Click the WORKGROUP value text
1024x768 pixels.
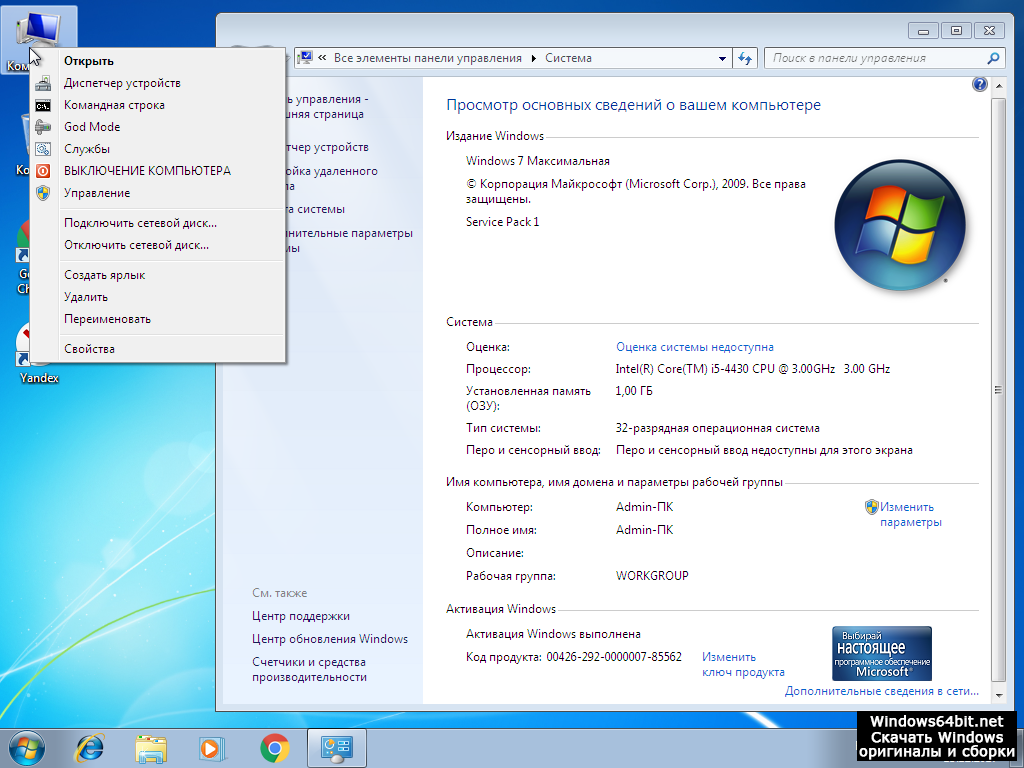click(x=652, y=576)
